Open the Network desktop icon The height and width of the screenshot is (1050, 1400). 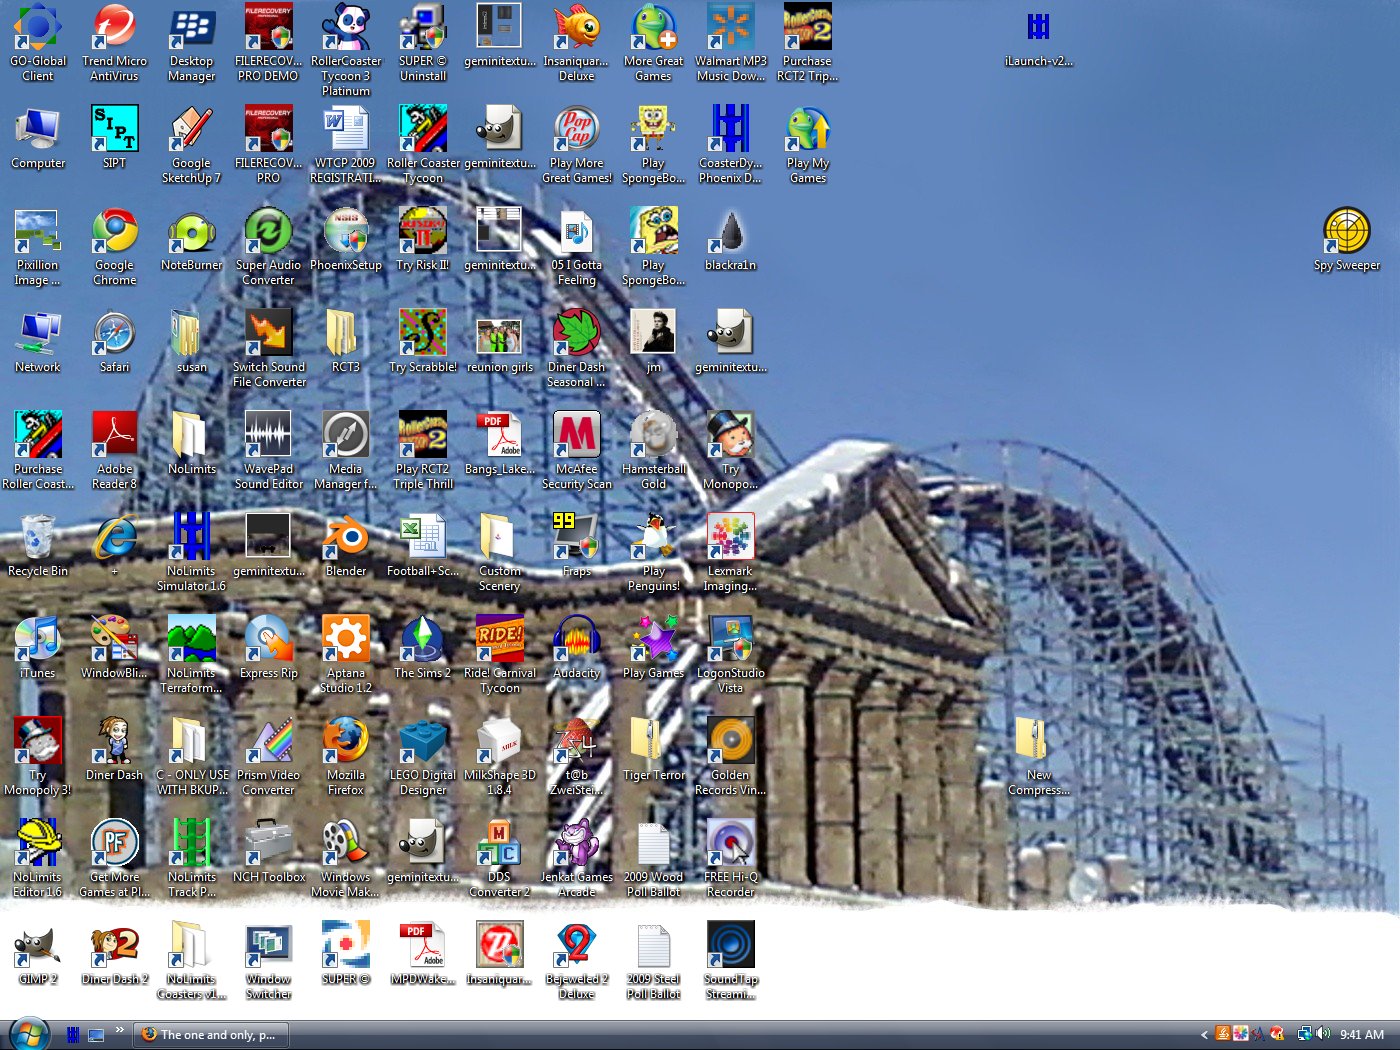pyautogui.click(x=38, y=341)
